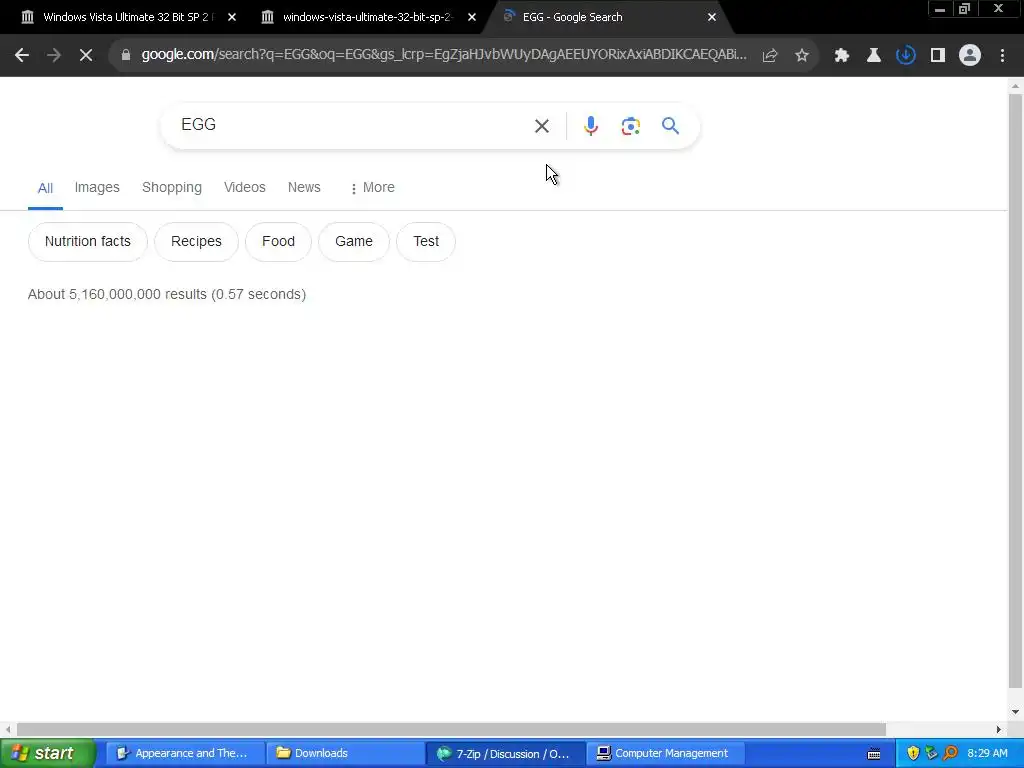Select the All results tab
1024x768 pixels.
click(45, 188)
